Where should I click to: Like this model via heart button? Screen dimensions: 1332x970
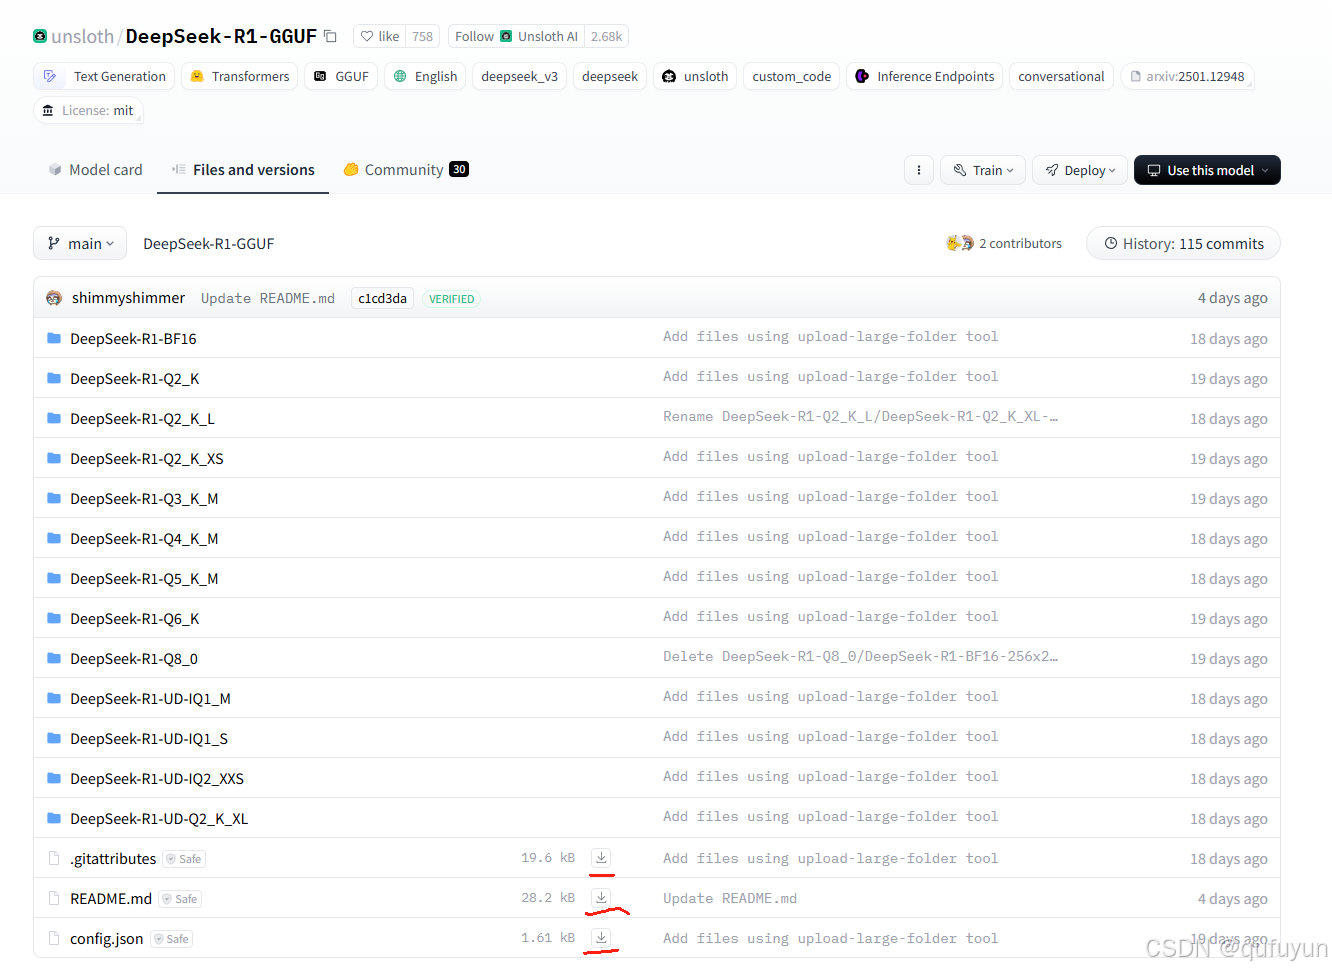coord(379,37)
